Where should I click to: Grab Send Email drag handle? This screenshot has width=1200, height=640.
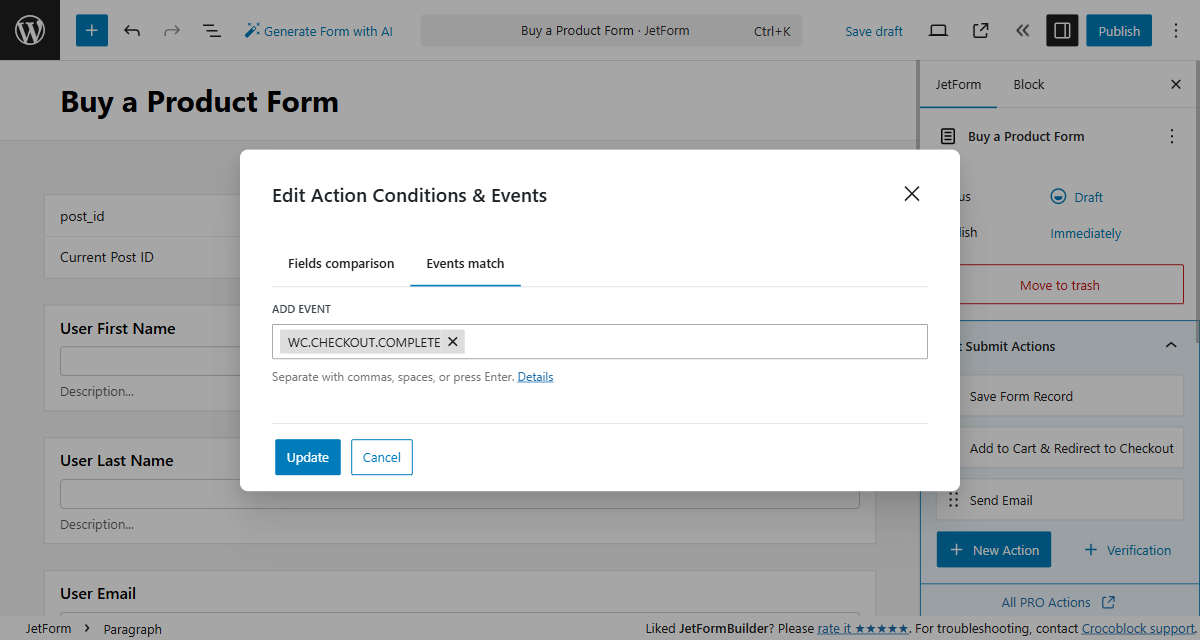click(952, 500)
